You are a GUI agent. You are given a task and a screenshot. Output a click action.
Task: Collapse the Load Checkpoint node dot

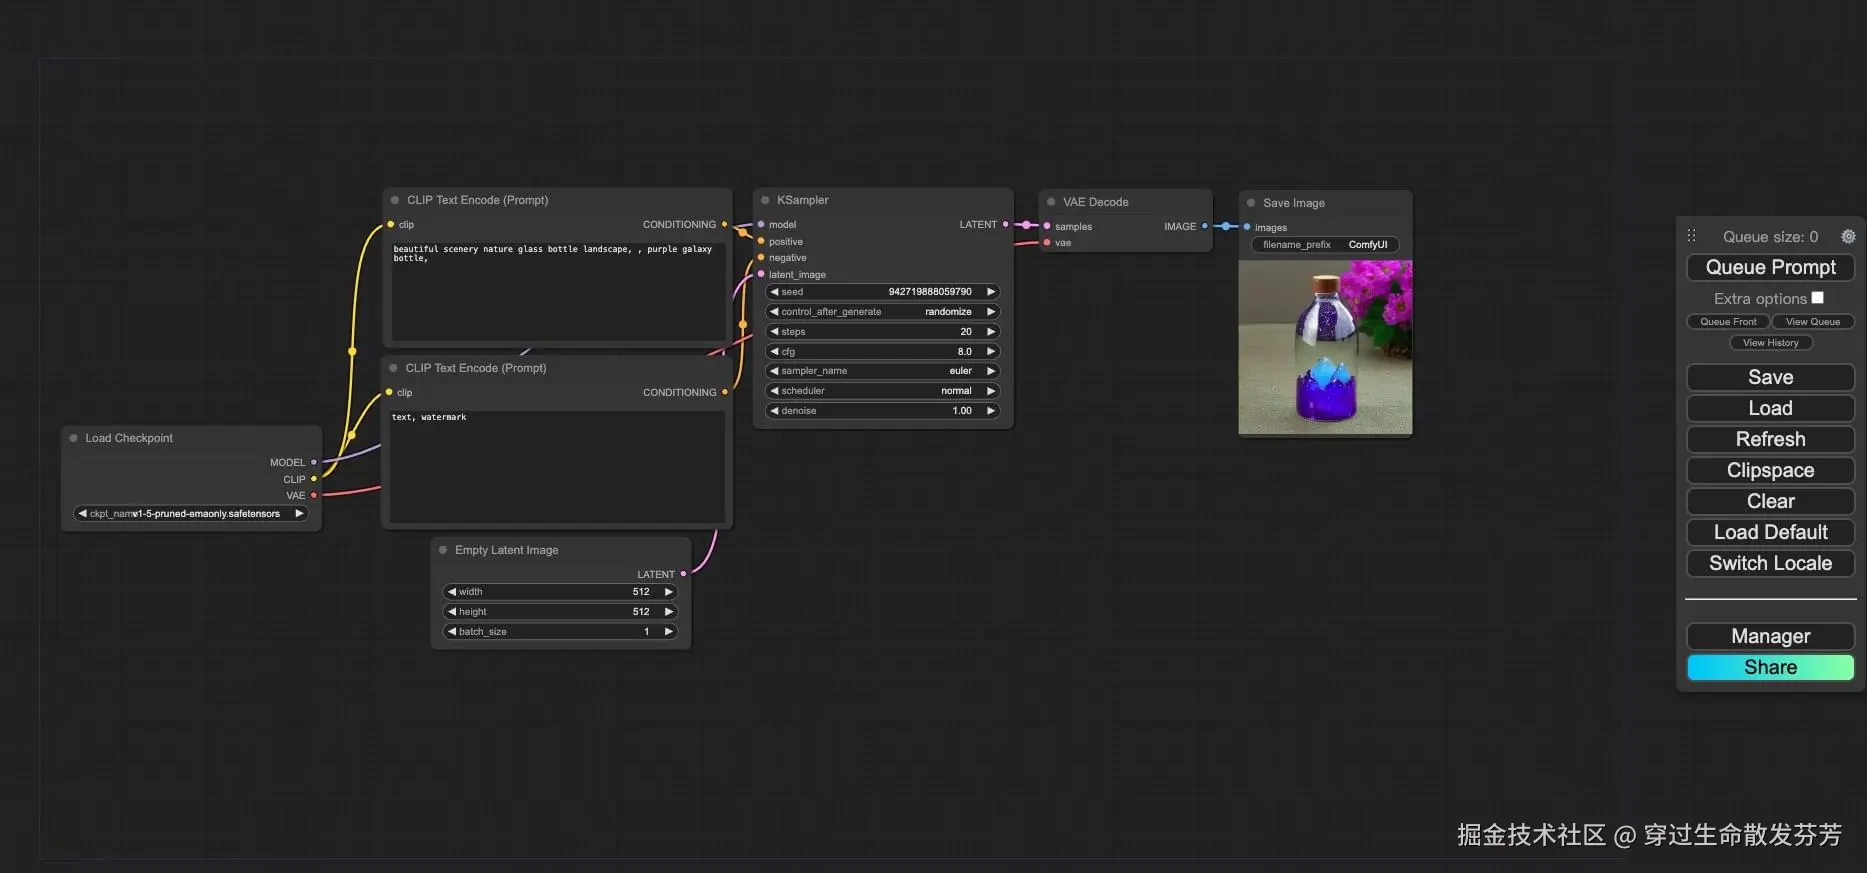tap(74, 438)
